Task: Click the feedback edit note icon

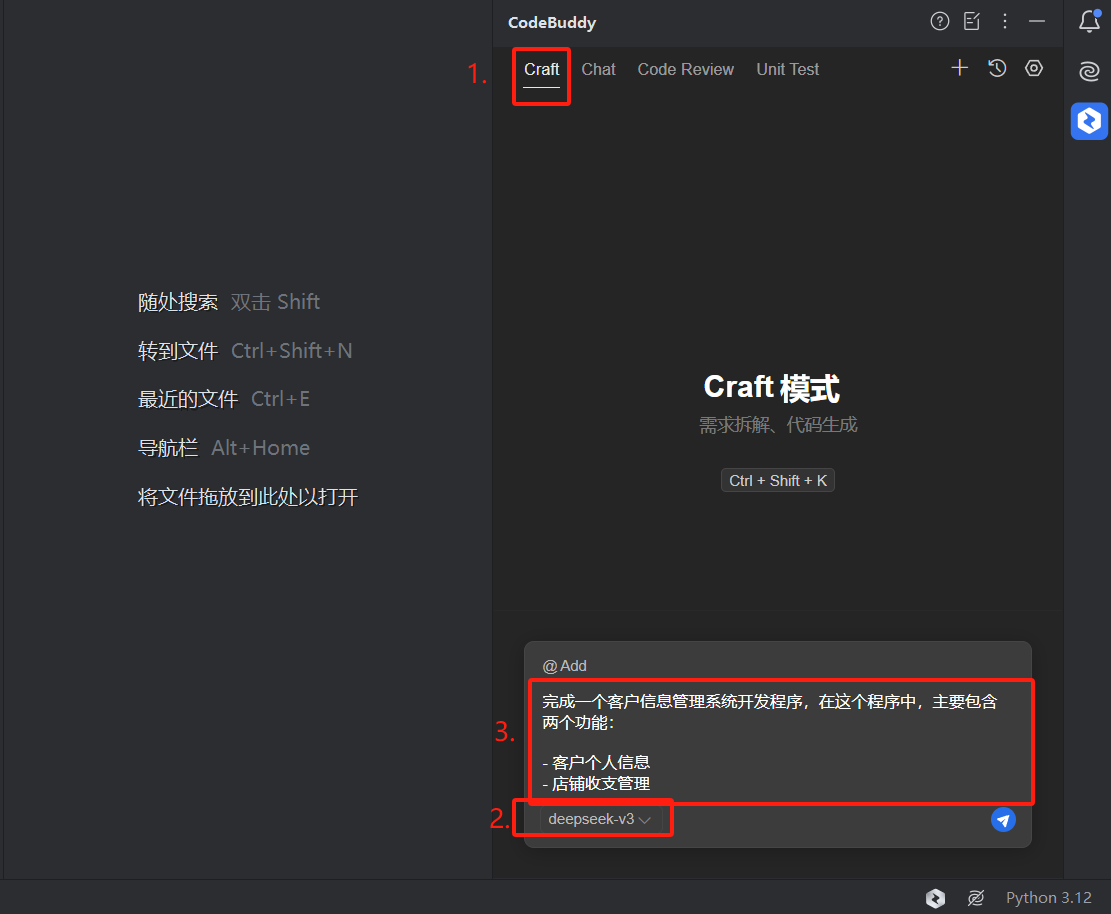Action: (x=972, y=22)
